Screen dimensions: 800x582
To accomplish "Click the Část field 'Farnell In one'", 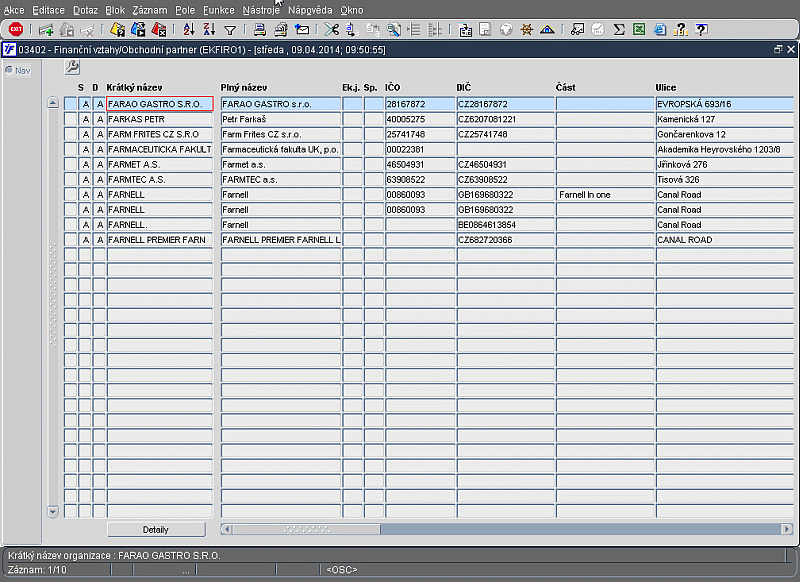I will [605, 195].
